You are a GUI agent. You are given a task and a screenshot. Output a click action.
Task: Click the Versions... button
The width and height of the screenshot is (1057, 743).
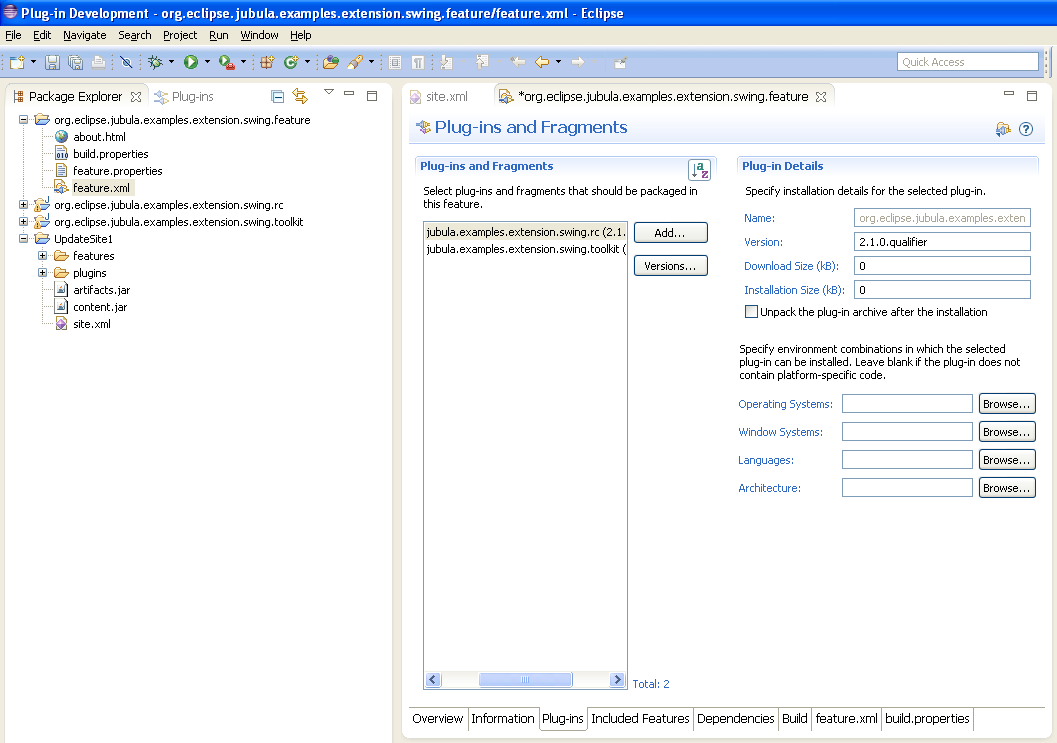[671, 266]
